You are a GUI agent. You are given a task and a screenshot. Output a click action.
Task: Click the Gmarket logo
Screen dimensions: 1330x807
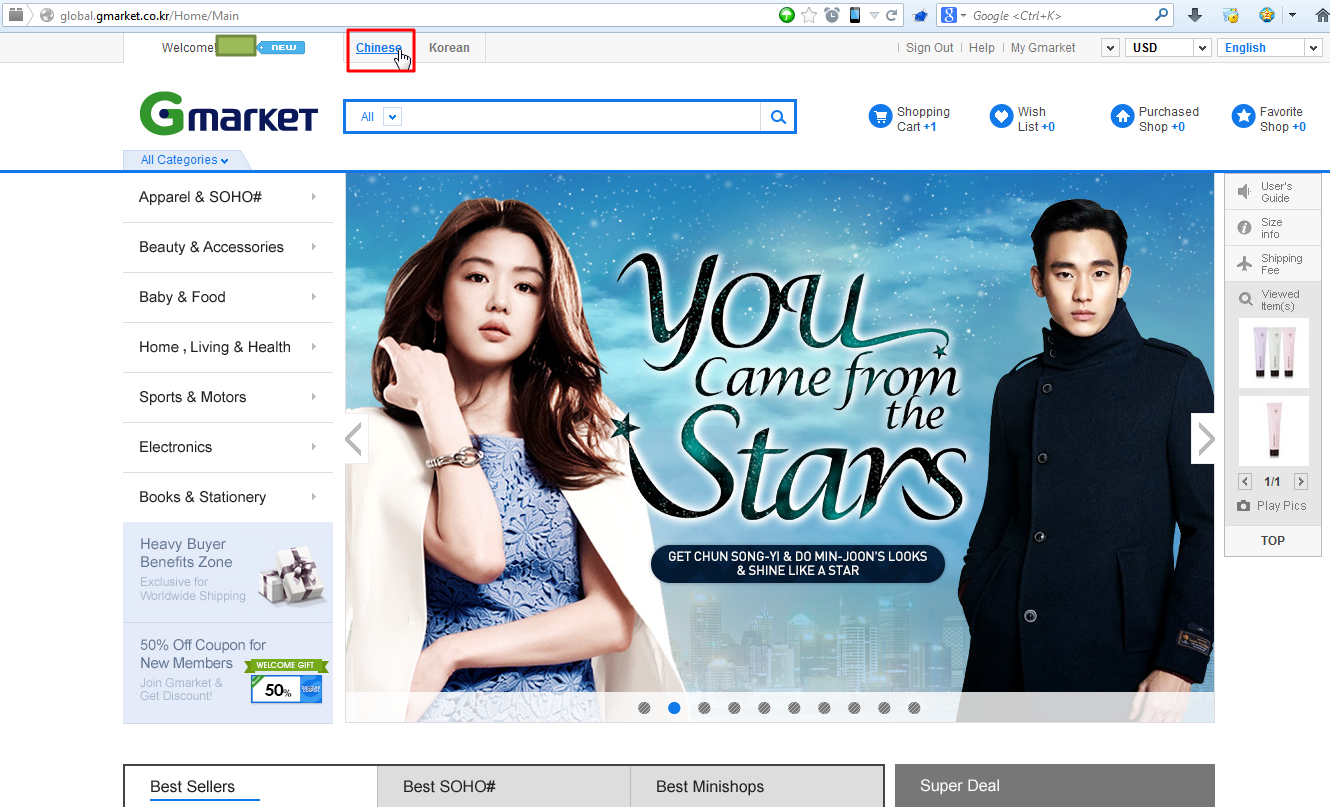click(228, 115)
